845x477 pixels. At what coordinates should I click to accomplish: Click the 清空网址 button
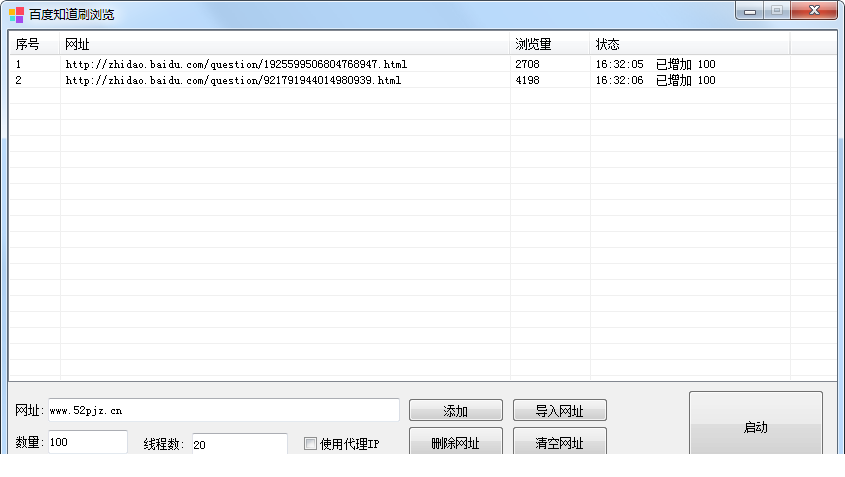[x=559, y=441]
